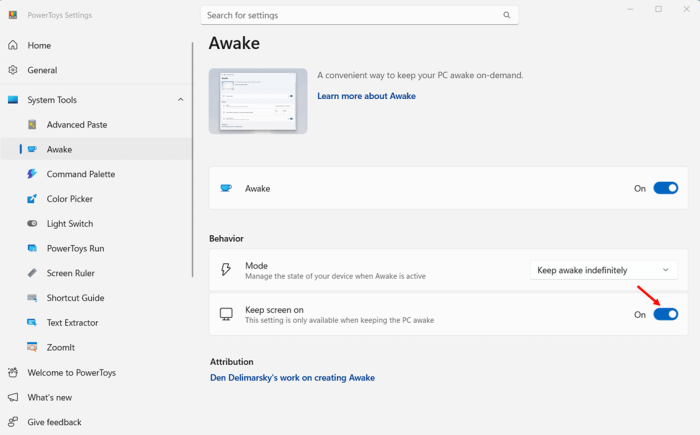Image resolution: width=700 pixels, height=435 pixels.
Task: Click the PowerToys Run icon
Action: coord(32,248)
